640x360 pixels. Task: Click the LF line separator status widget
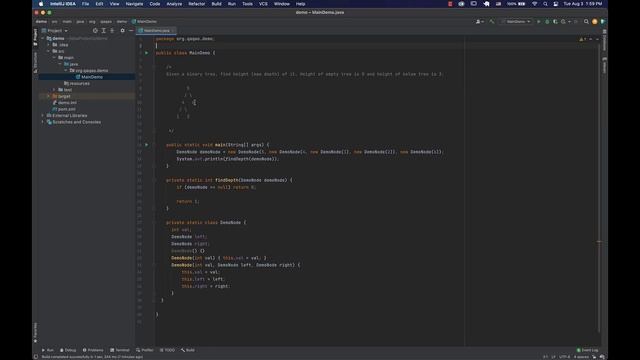coord(553,357)
